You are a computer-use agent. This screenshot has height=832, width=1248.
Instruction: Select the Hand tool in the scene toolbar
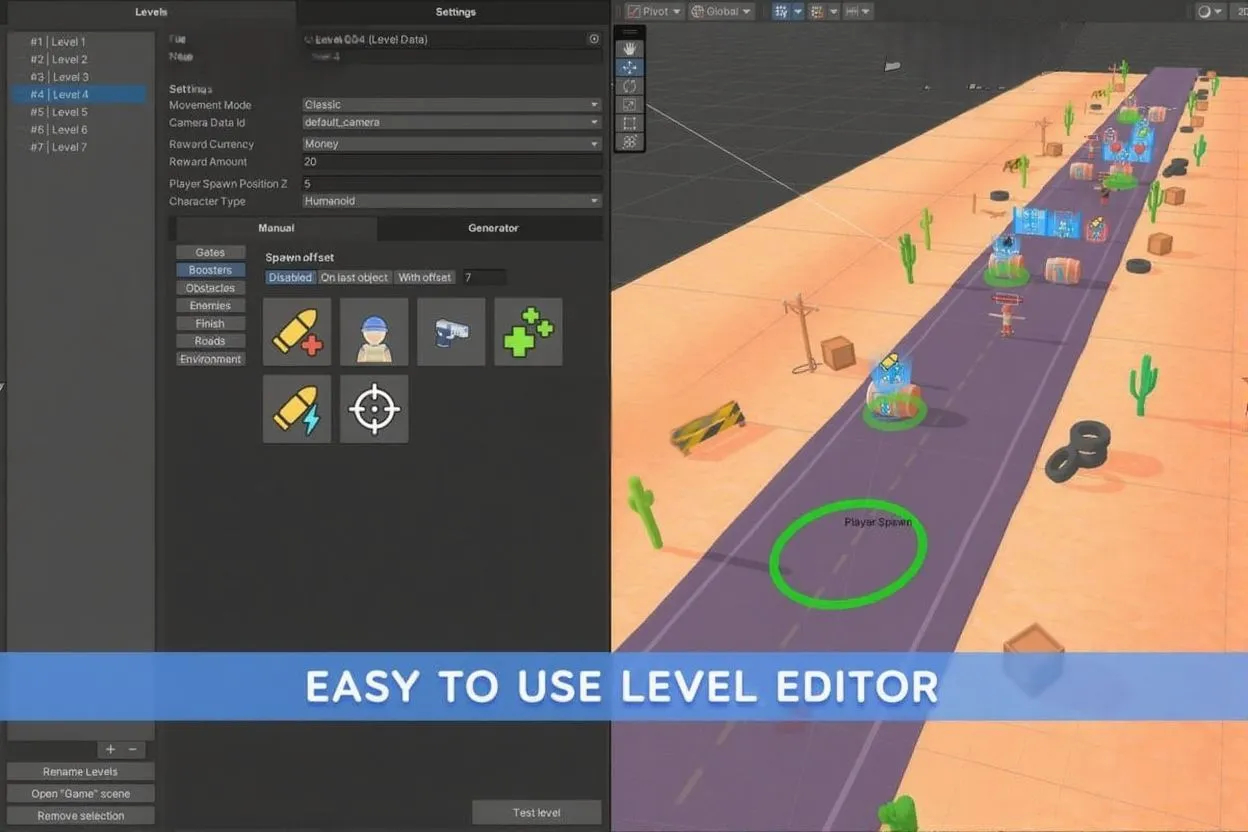click(630, 47)
